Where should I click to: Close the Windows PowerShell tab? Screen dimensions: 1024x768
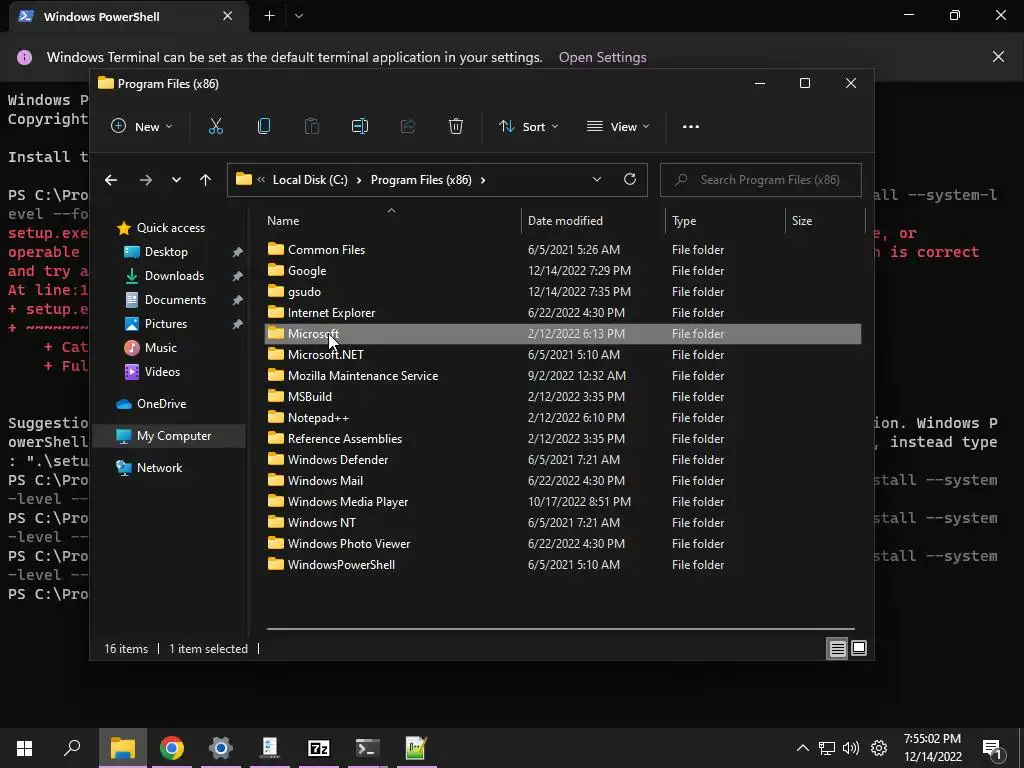click(x=227, y=16)
